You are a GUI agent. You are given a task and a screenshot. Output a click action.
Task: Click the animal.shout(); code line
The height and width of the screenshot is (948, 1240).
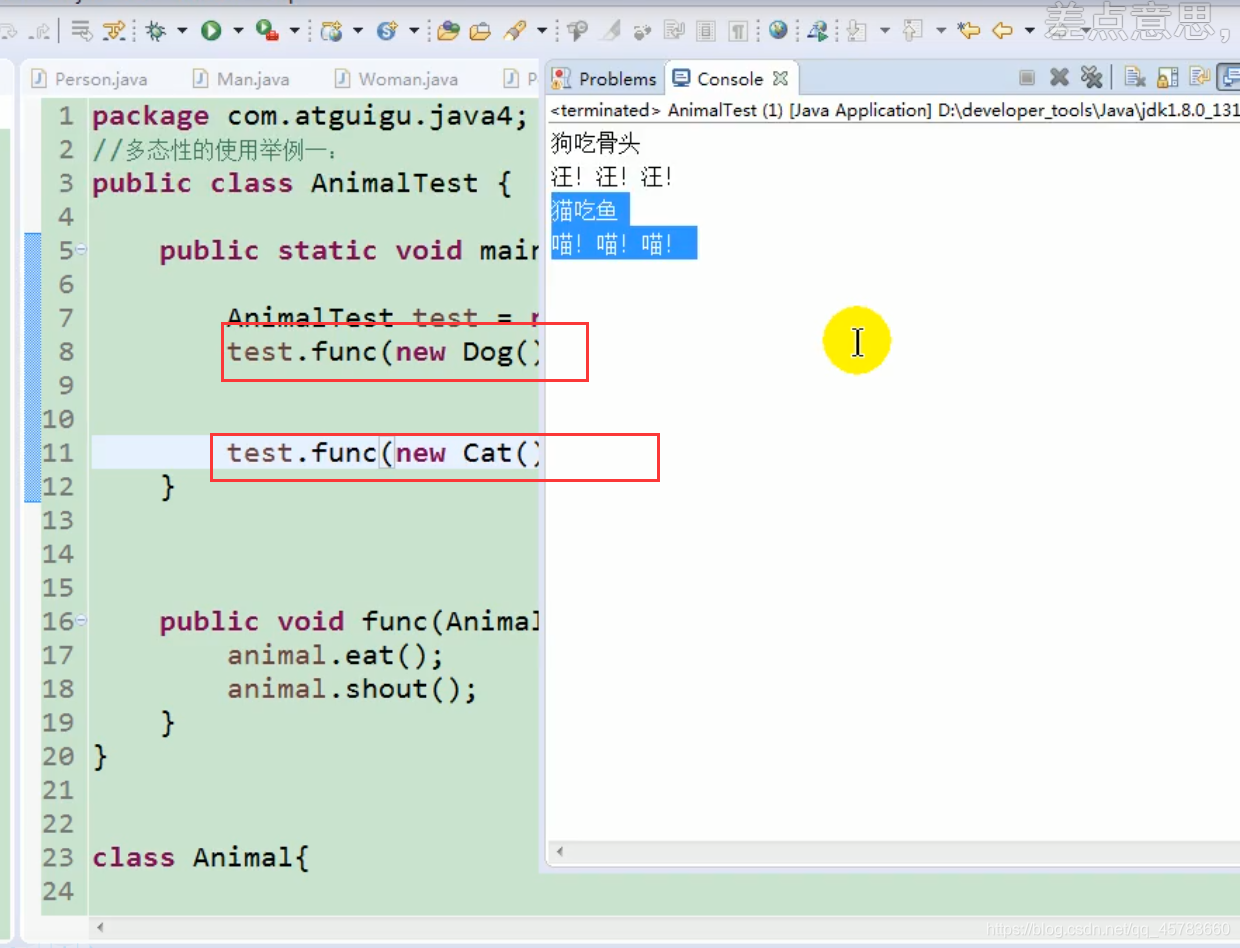[x=352, y=688]
